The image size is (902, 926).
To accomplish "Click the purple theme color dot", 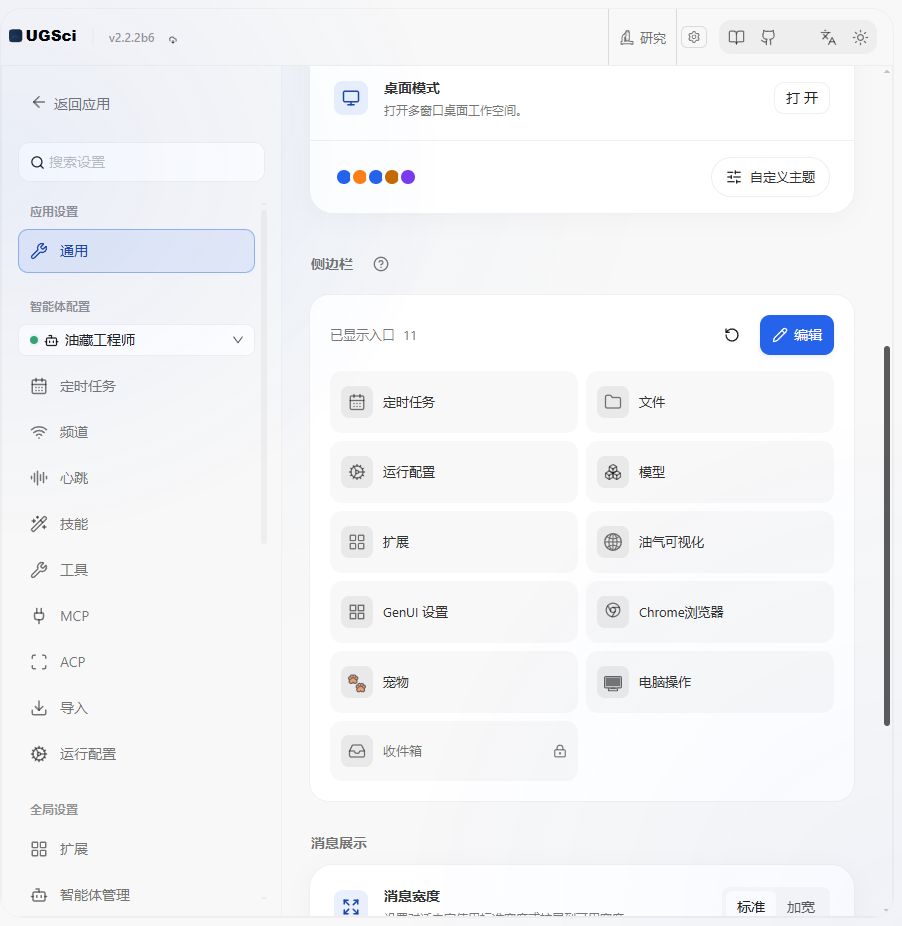I will coord(408,177).
